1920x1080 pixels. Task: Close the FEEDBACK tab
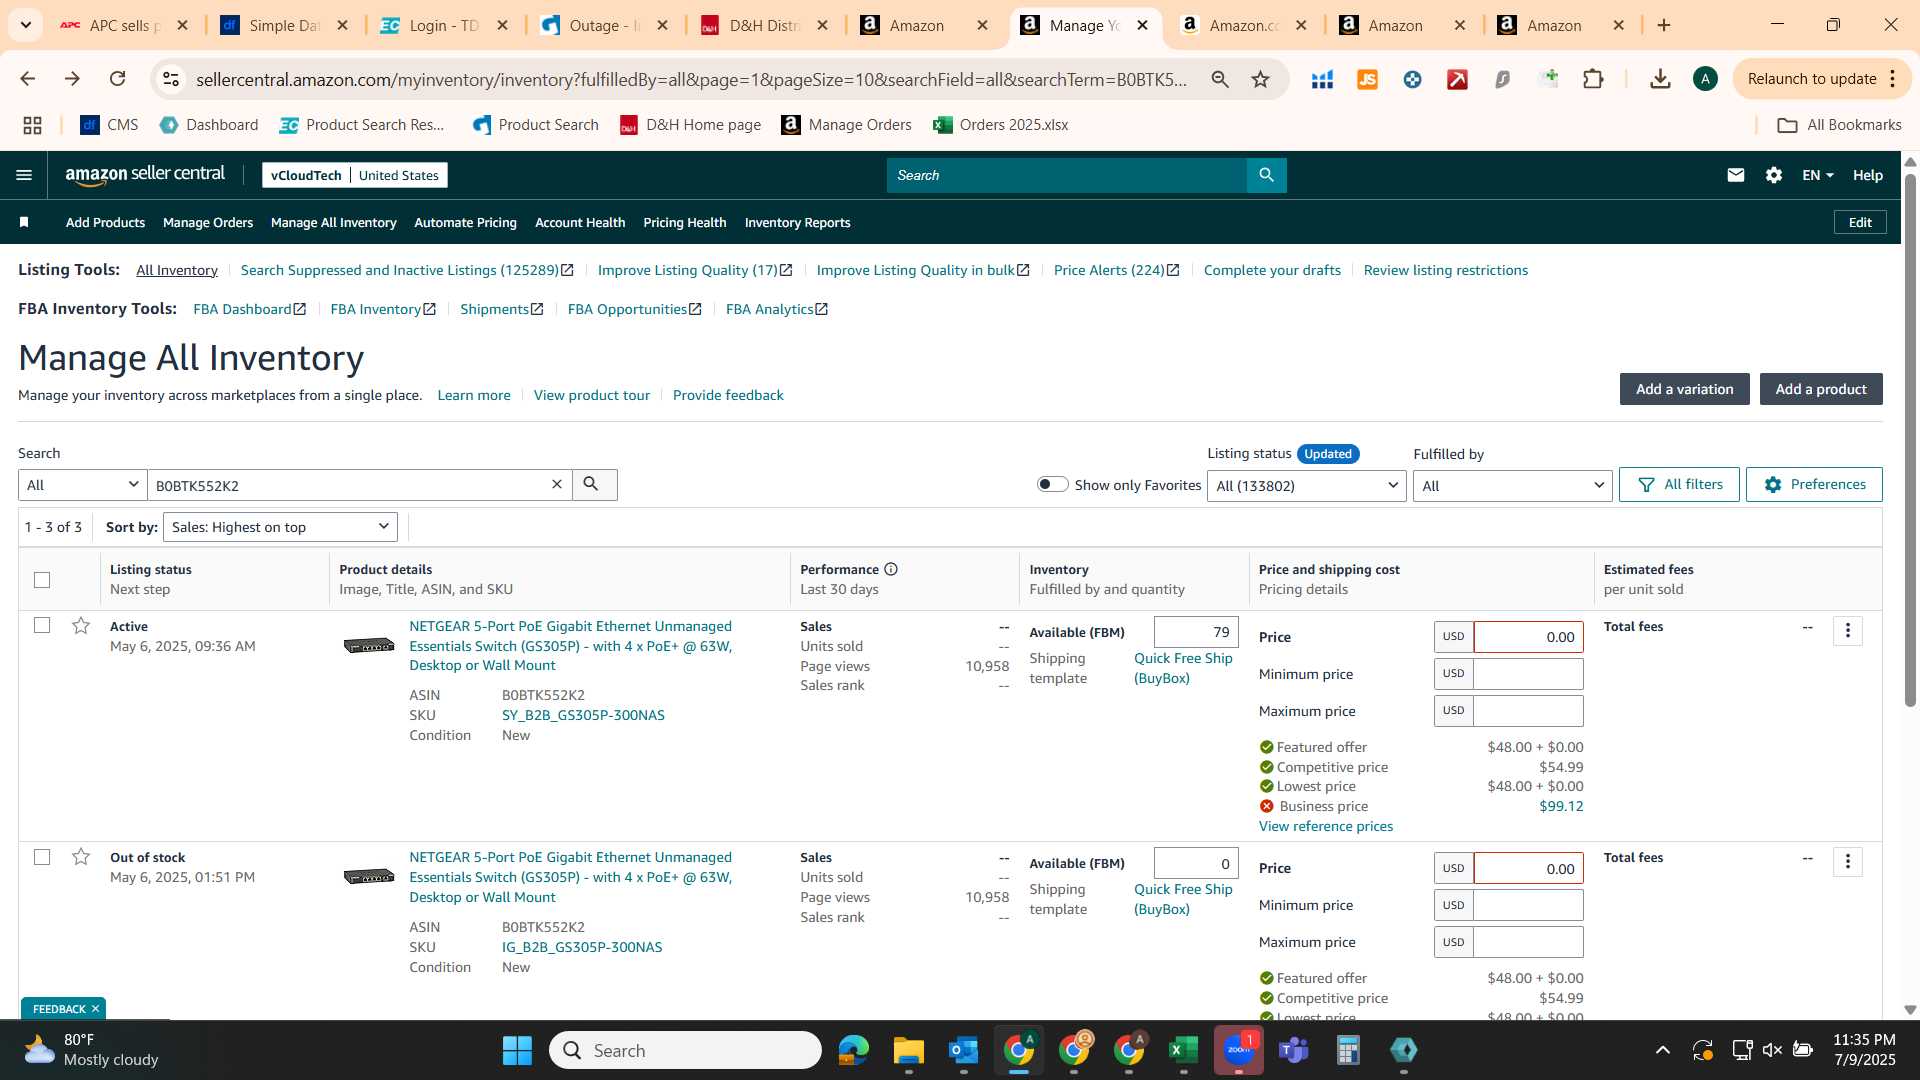pyautogui.click(x=96, y=1009)
